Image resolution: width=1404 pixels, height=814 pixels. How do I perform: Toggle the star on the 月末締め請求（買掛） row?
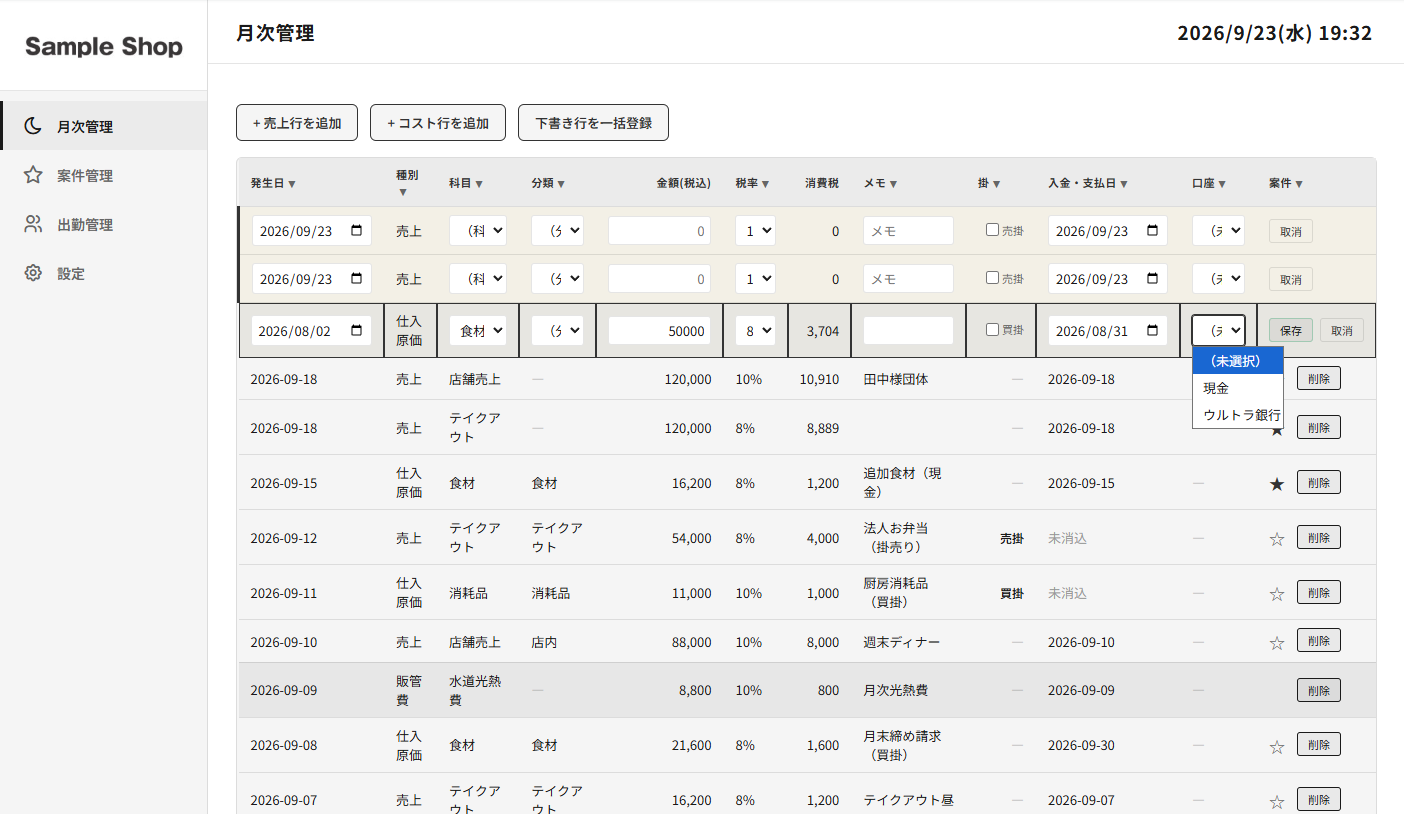[1277, 747]
